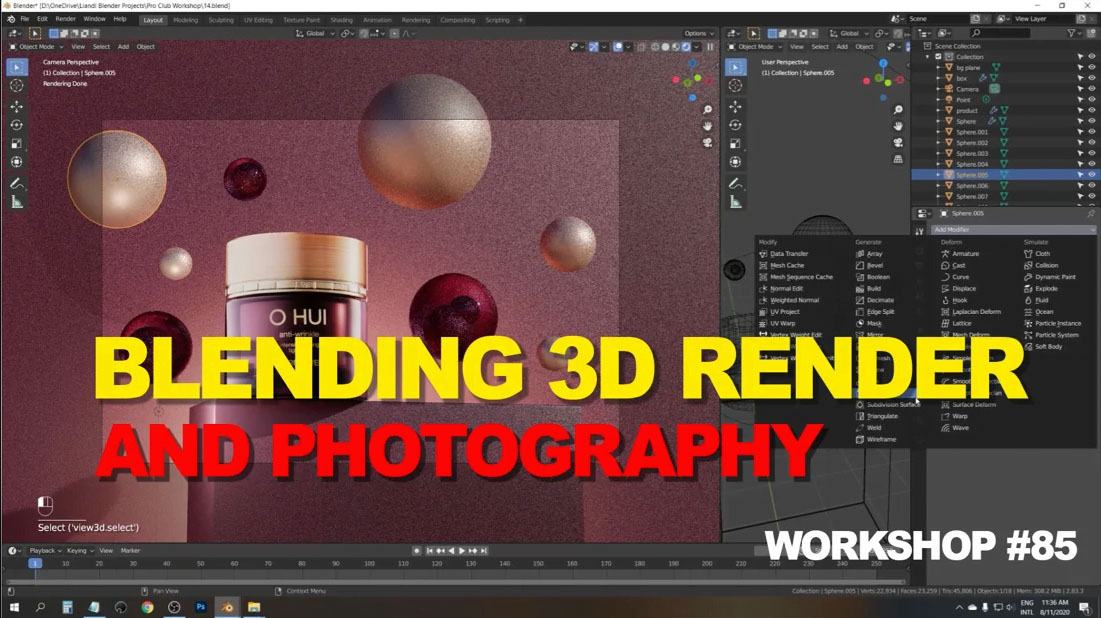Open the Global orientation dropdown in the left header
1101x618 pixels.
coord(315,33)
